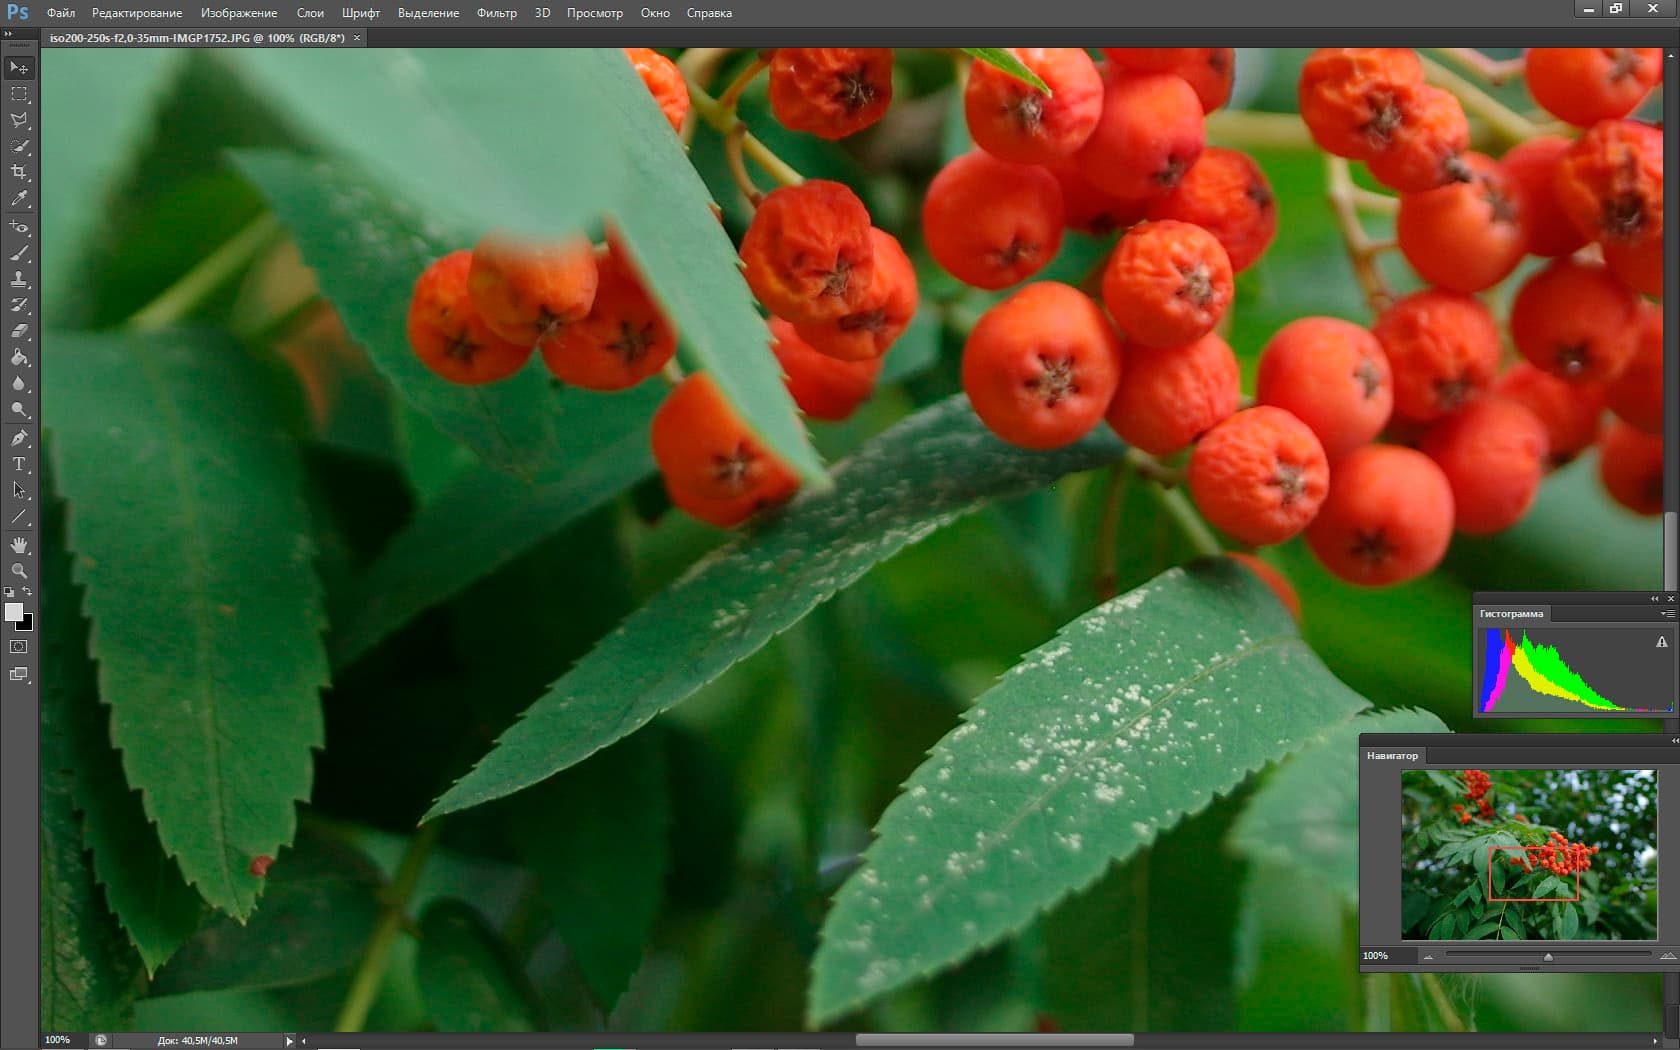Open the status bar document info arrow

[x=289, y=1041]
